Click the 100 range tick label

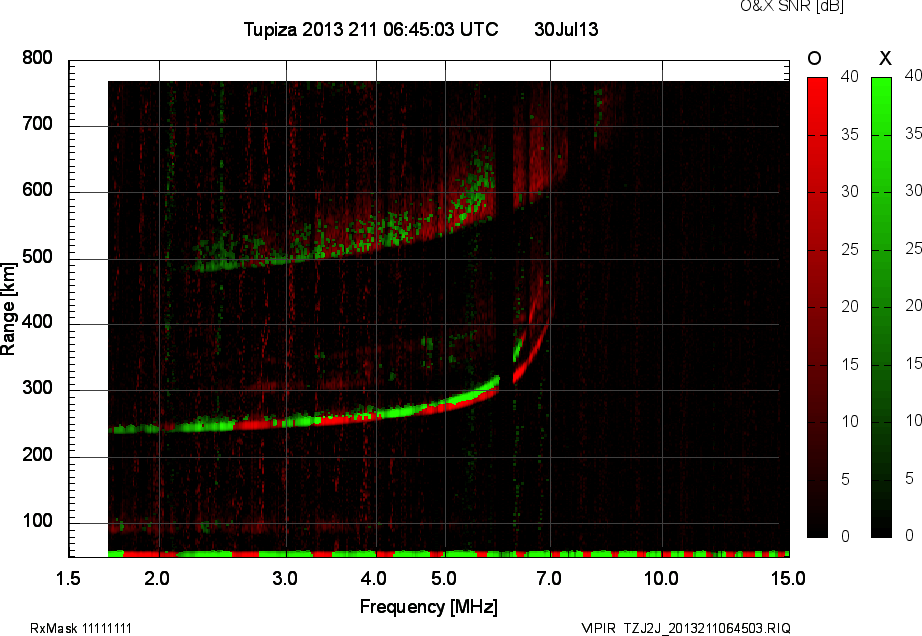37,521
